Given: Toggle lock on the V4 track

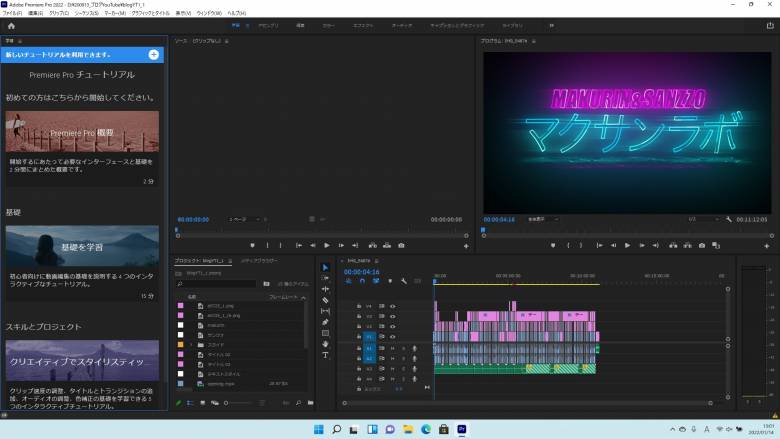Looking at the screenshot, I should tap(359, 306).
